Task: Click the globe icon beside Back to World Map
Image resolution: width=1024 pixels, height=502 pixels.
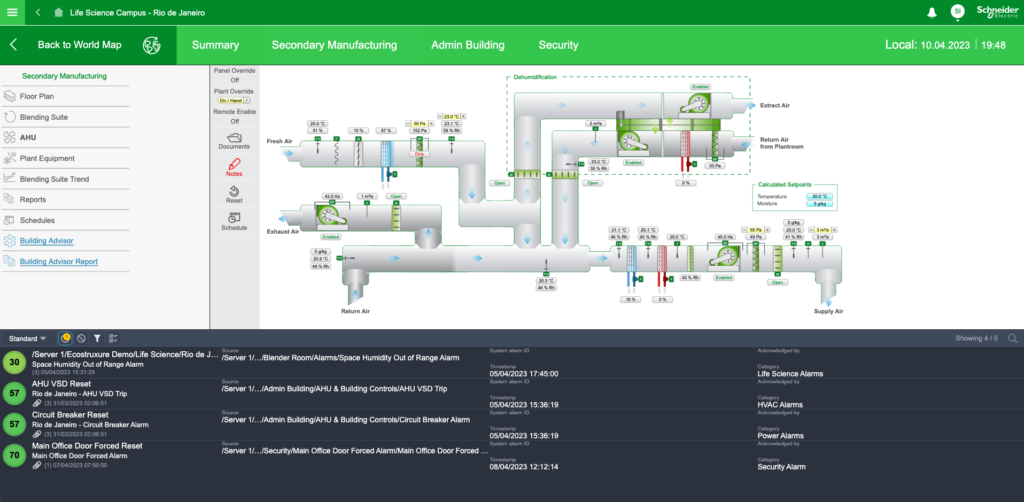Action: (152, 45)
